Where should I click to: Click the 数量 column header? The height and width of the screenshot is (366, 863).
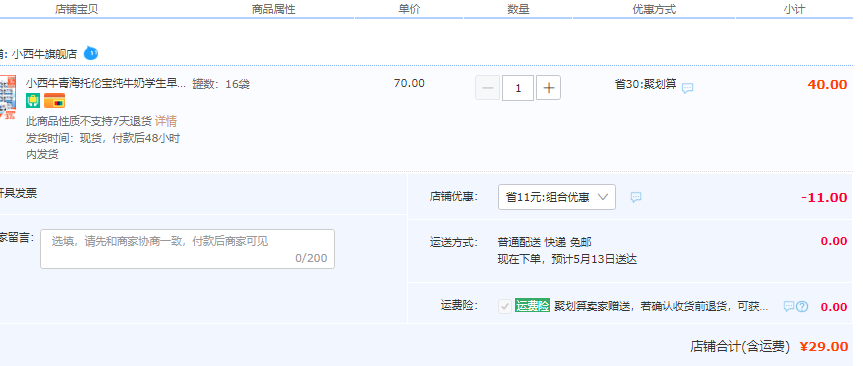tap(518, 9)
